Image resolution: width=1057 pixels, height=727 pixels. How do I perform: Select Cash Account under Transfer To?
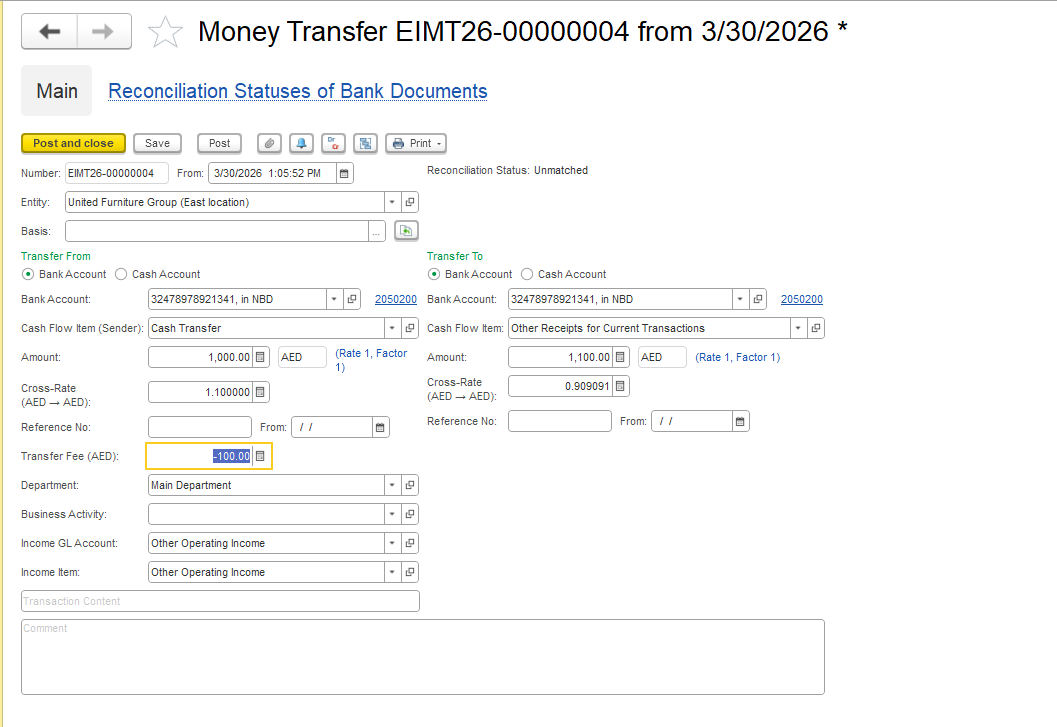528,274
